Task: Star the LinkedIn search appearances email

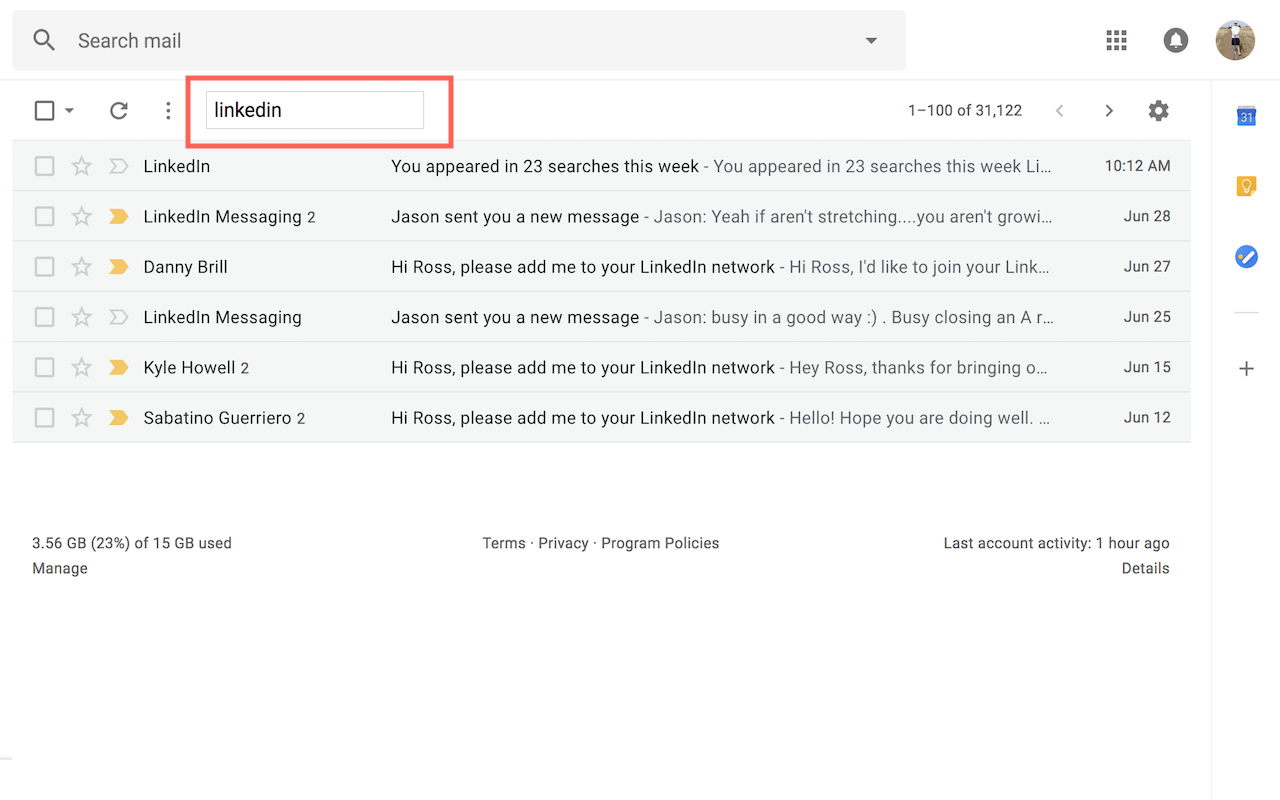Action: [x=81, y=166]
